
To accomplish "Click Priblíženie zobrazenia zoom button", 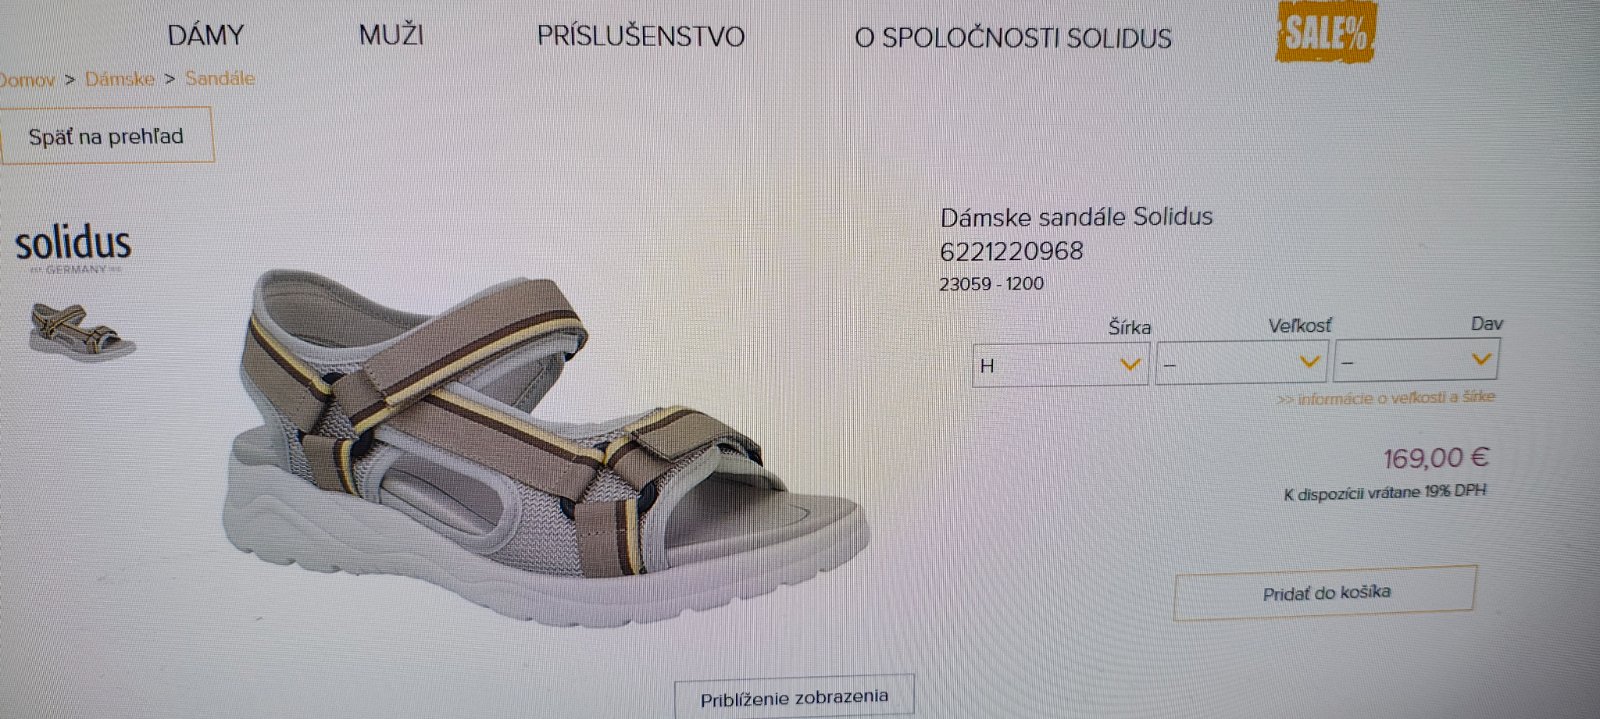I will click(x=794, y=698).
